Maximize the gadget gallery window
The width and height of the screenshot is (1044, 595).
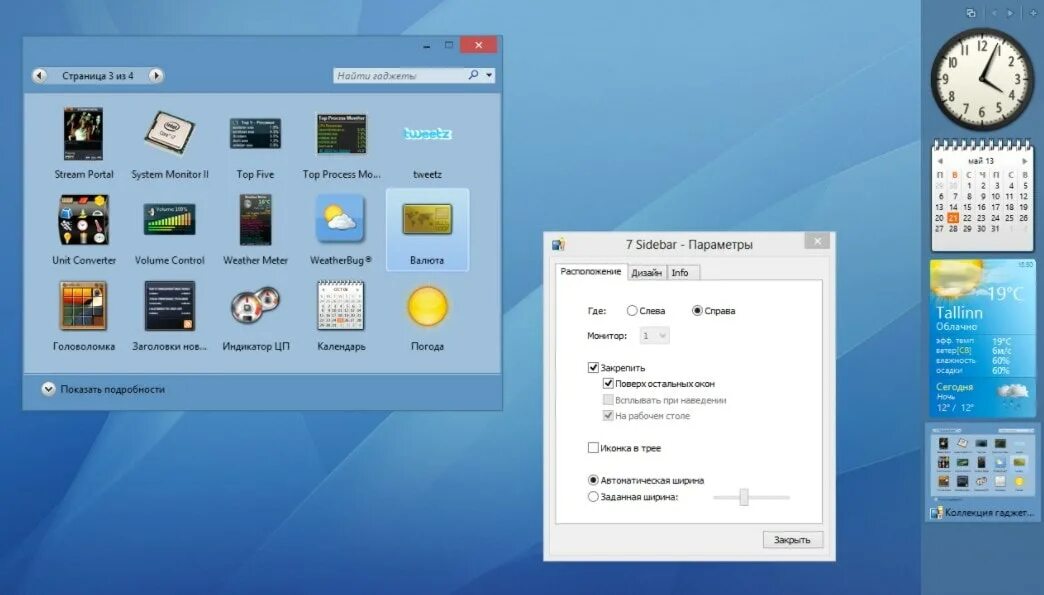tap(449, 45)
